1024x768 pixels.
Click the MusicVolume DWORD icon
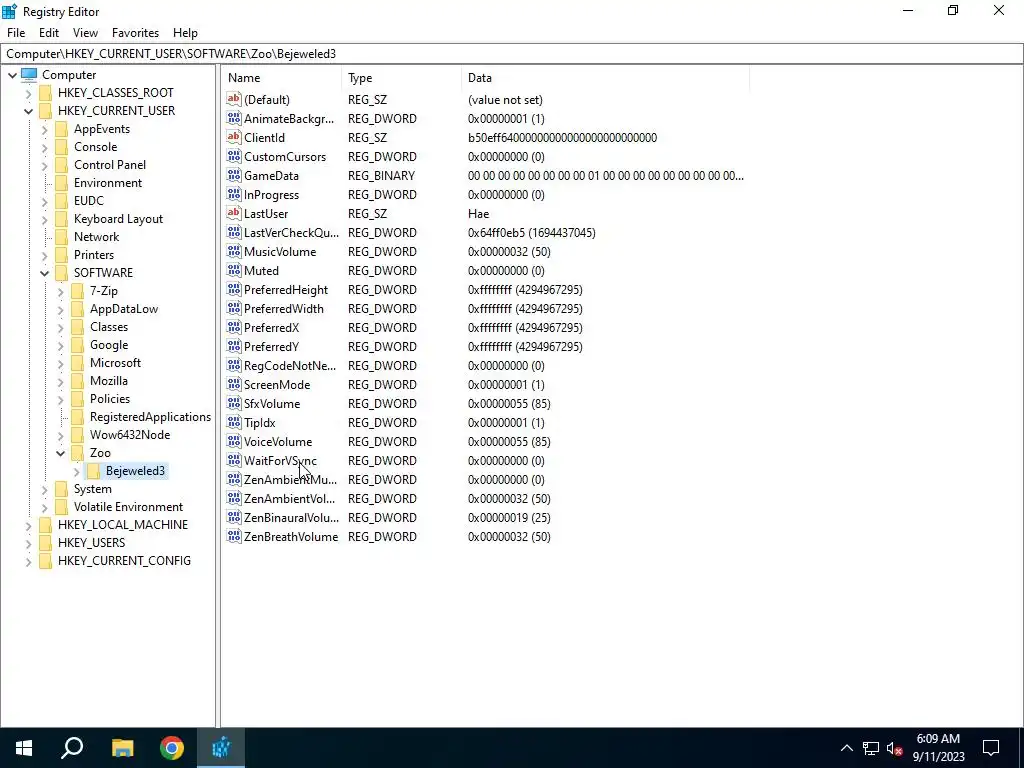coord(234,251)
